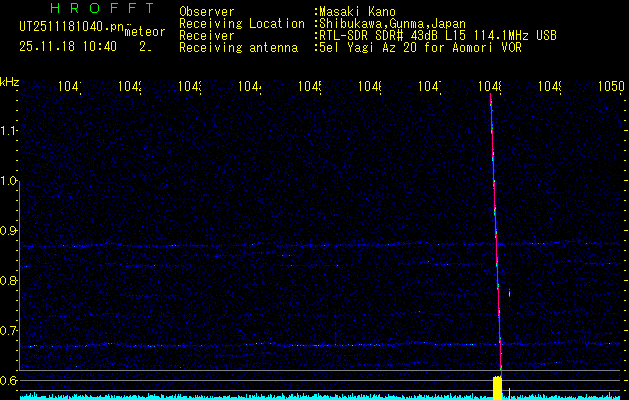Image resolution: width=629 pixels, height=400 pixels.
Task: Click the 'Receiving Location' field label
Action: tap(241, 23)
